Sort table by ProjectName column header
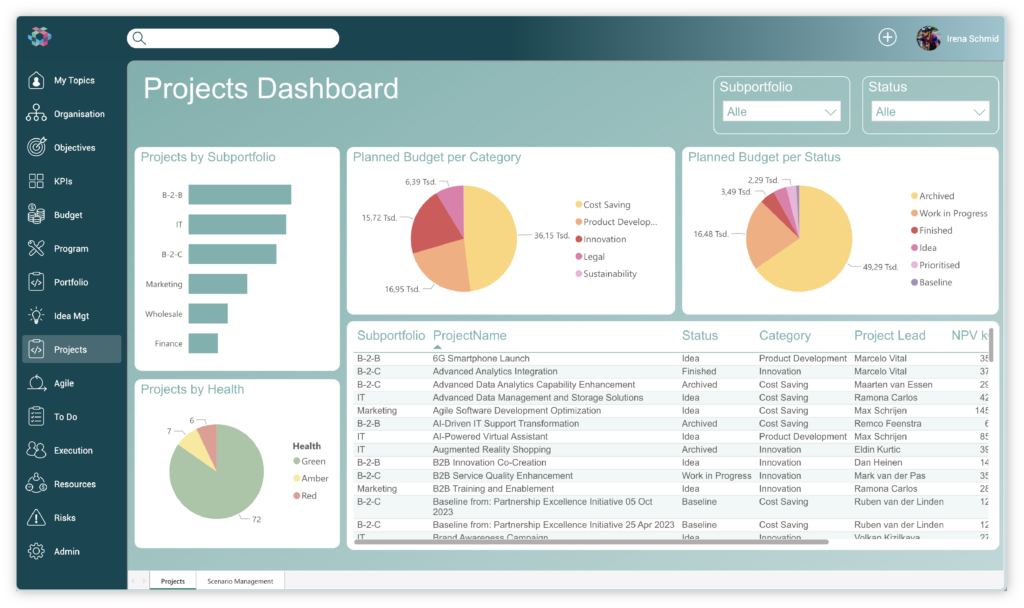 tap(469, 336)
